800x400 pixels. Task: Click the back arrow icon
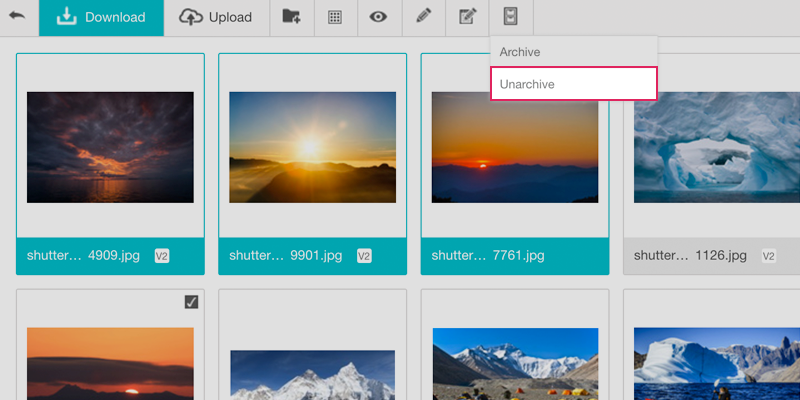click(x=17, y=16)
